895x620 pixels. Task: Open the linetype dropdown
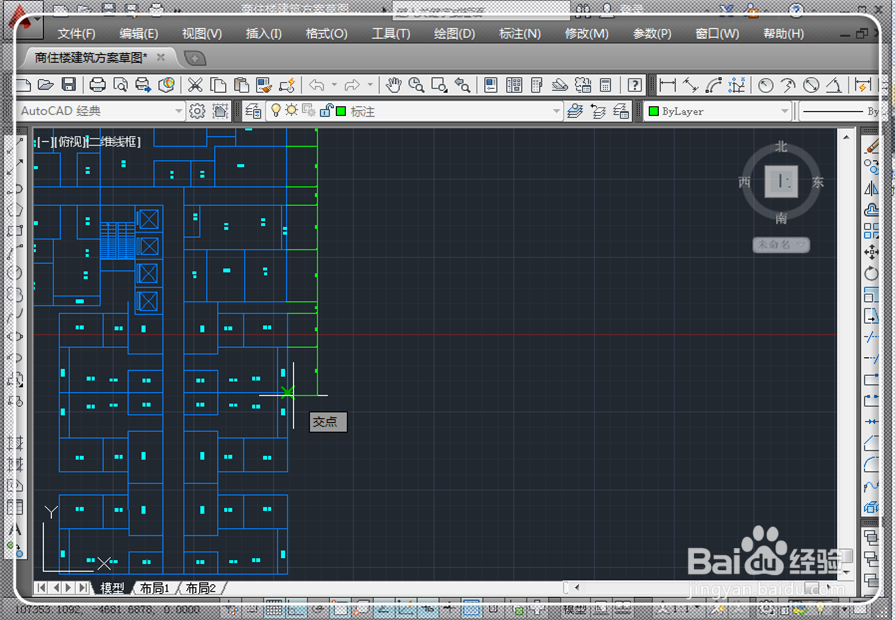[839, 111]
